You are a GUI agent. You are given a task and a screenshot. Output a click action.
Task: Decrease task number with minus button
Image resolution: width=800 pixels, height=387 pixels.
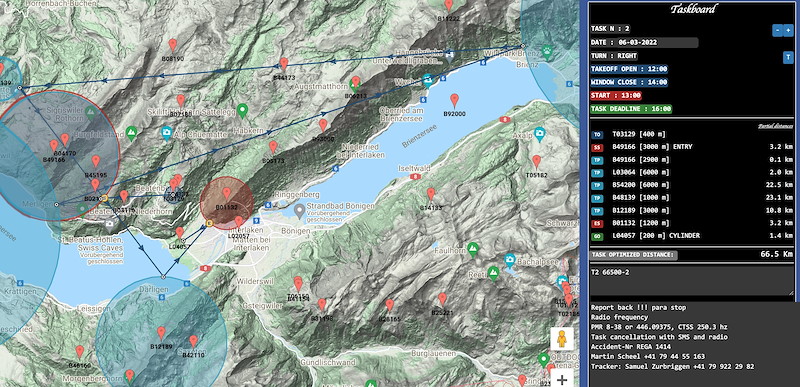(777, 31)
